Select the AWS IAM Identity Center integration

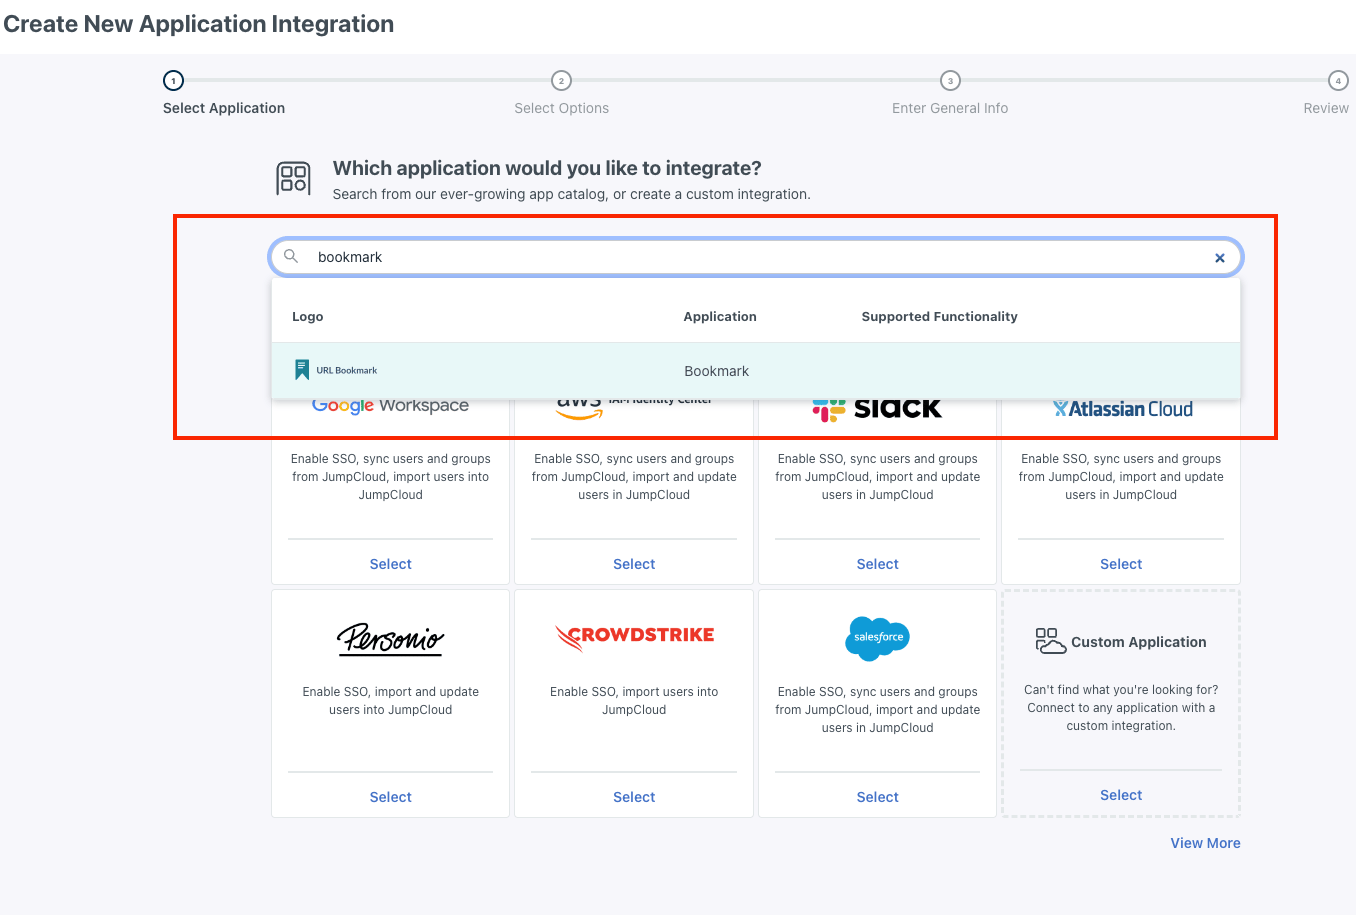click(634, 564)
